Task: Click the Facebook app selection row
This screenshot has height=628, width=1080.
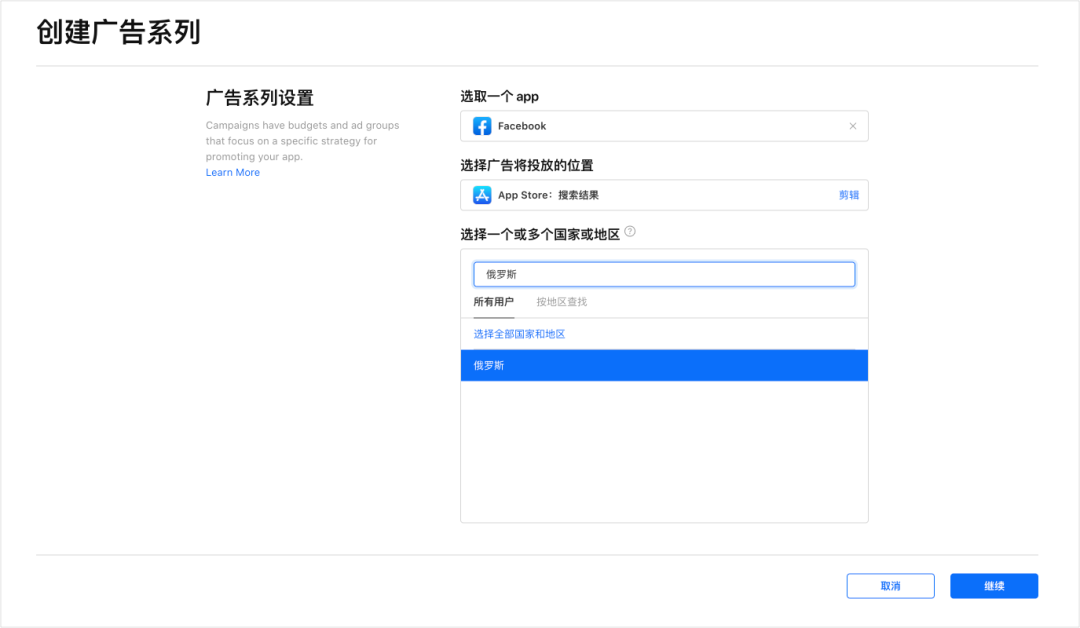Action: pos(663,126)
